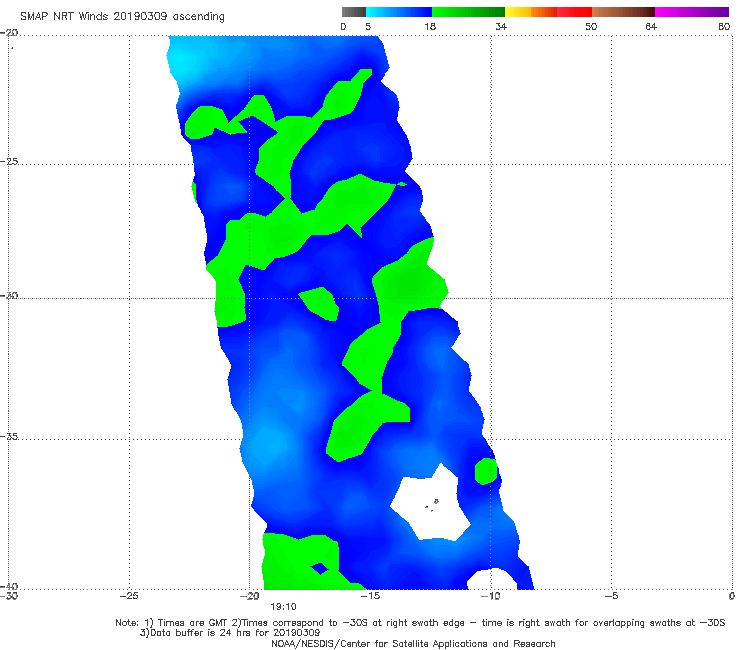Click the latitude axis label '-35'
740x650 pixels.
9,437
